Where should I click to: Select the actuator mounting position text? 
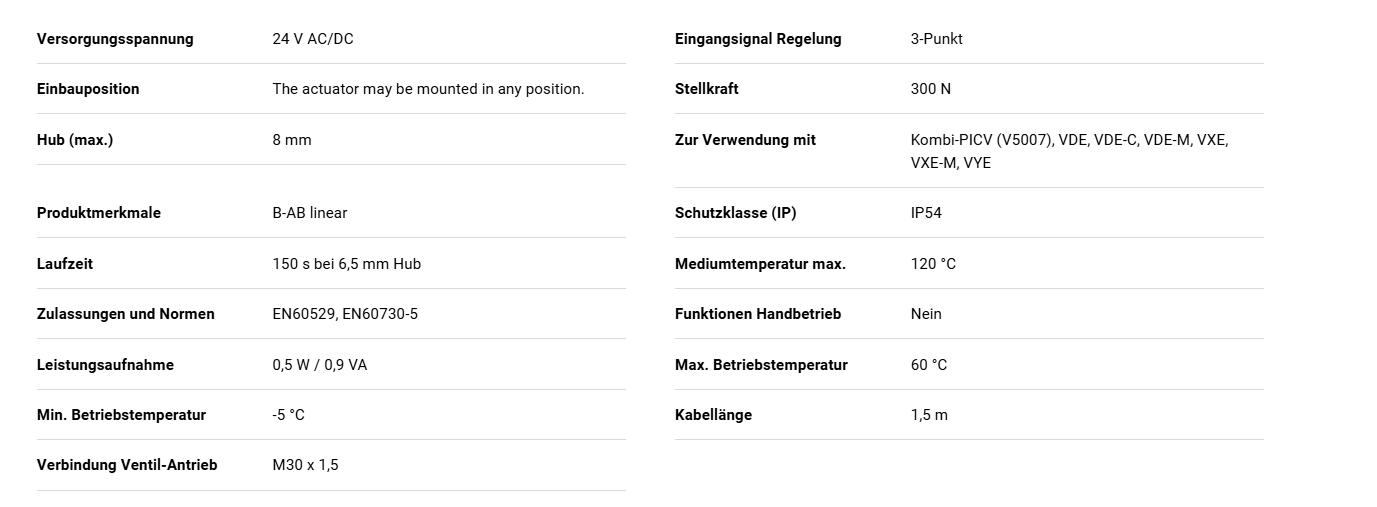tap(428, 89)
